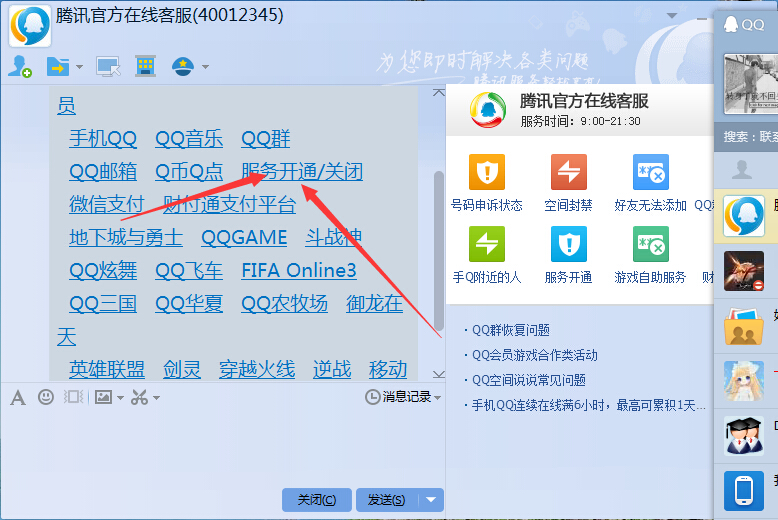This screenshot has height=520, width=778.
Task: Click the window shake icon
Action: pos(73,397)
